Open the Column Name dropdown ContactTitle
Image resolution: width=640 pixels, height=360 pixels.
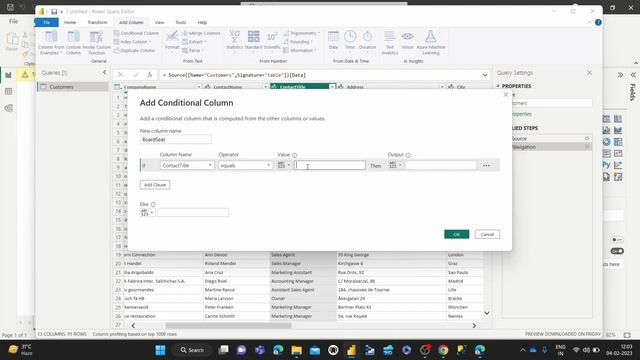point(187,165)
